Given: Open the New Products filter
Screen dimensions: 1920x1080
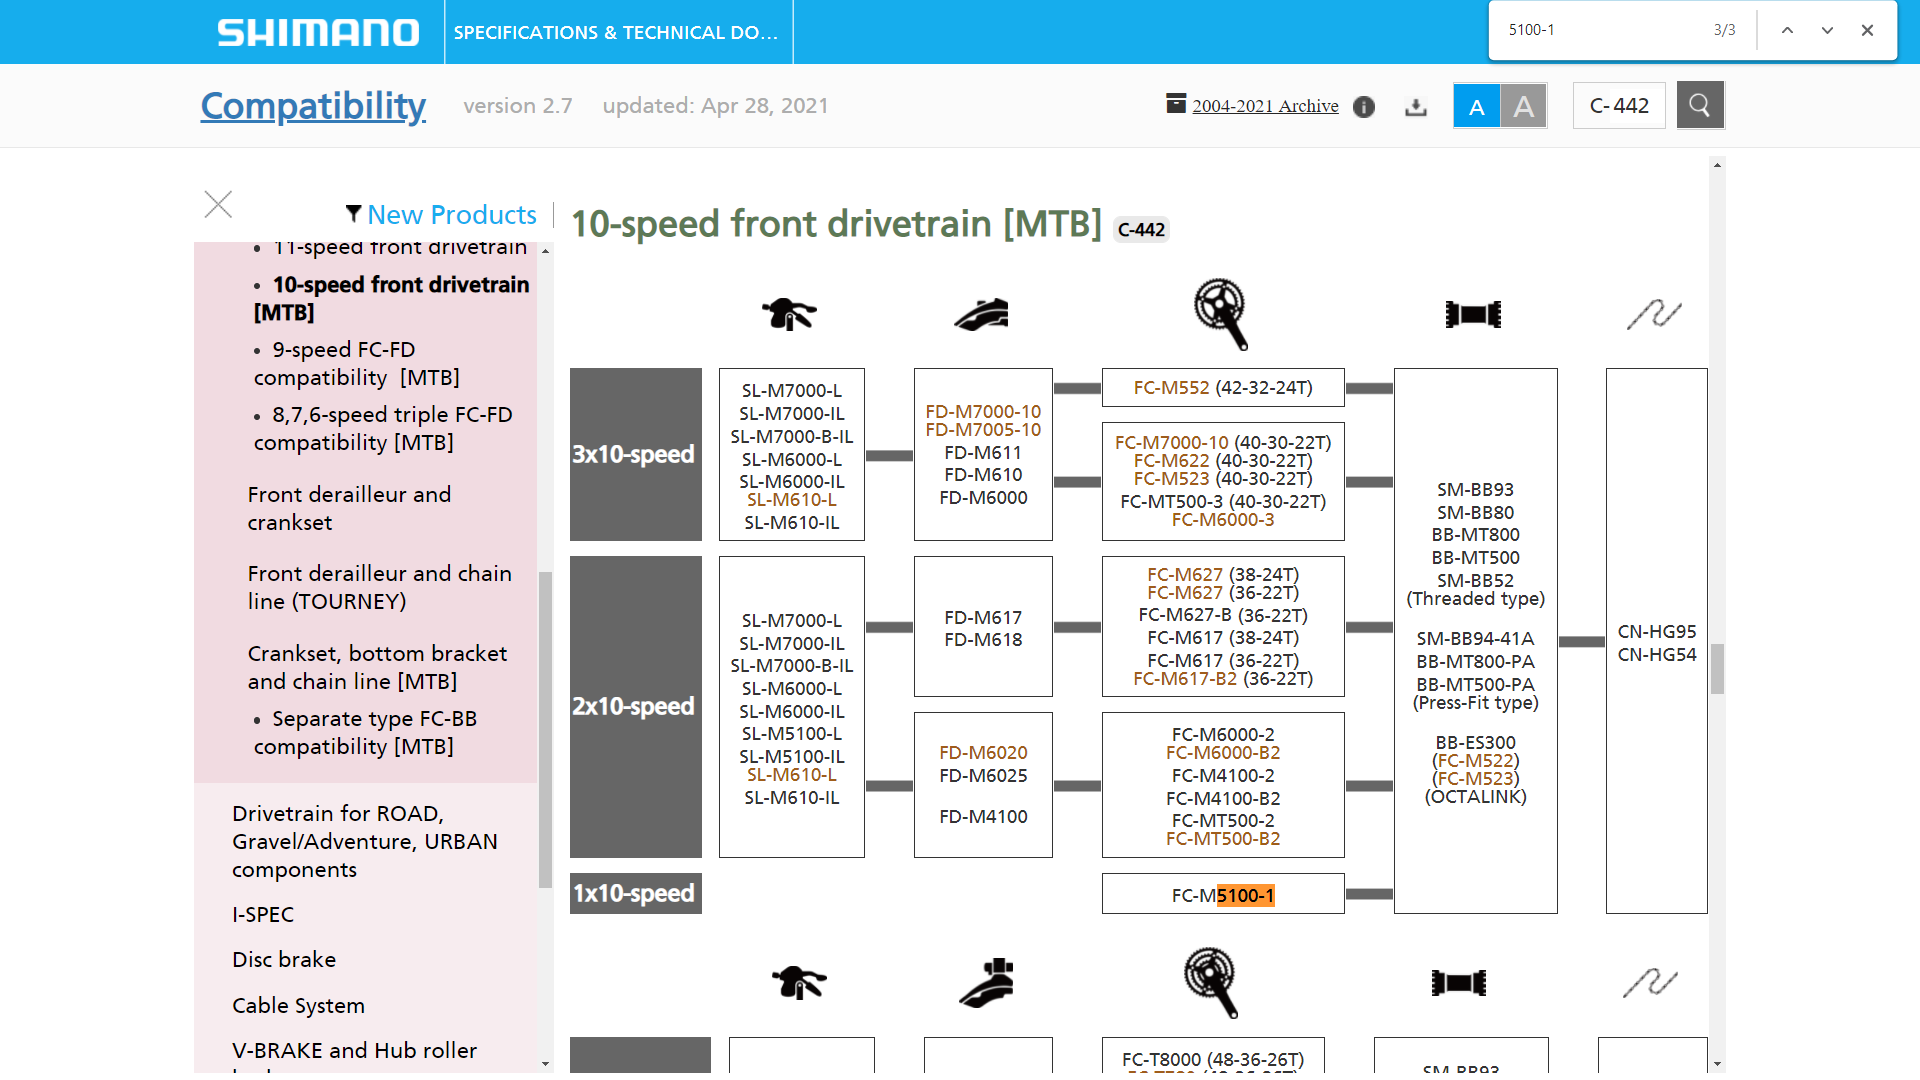Looking at the screenshot, I should pos(451,214).
